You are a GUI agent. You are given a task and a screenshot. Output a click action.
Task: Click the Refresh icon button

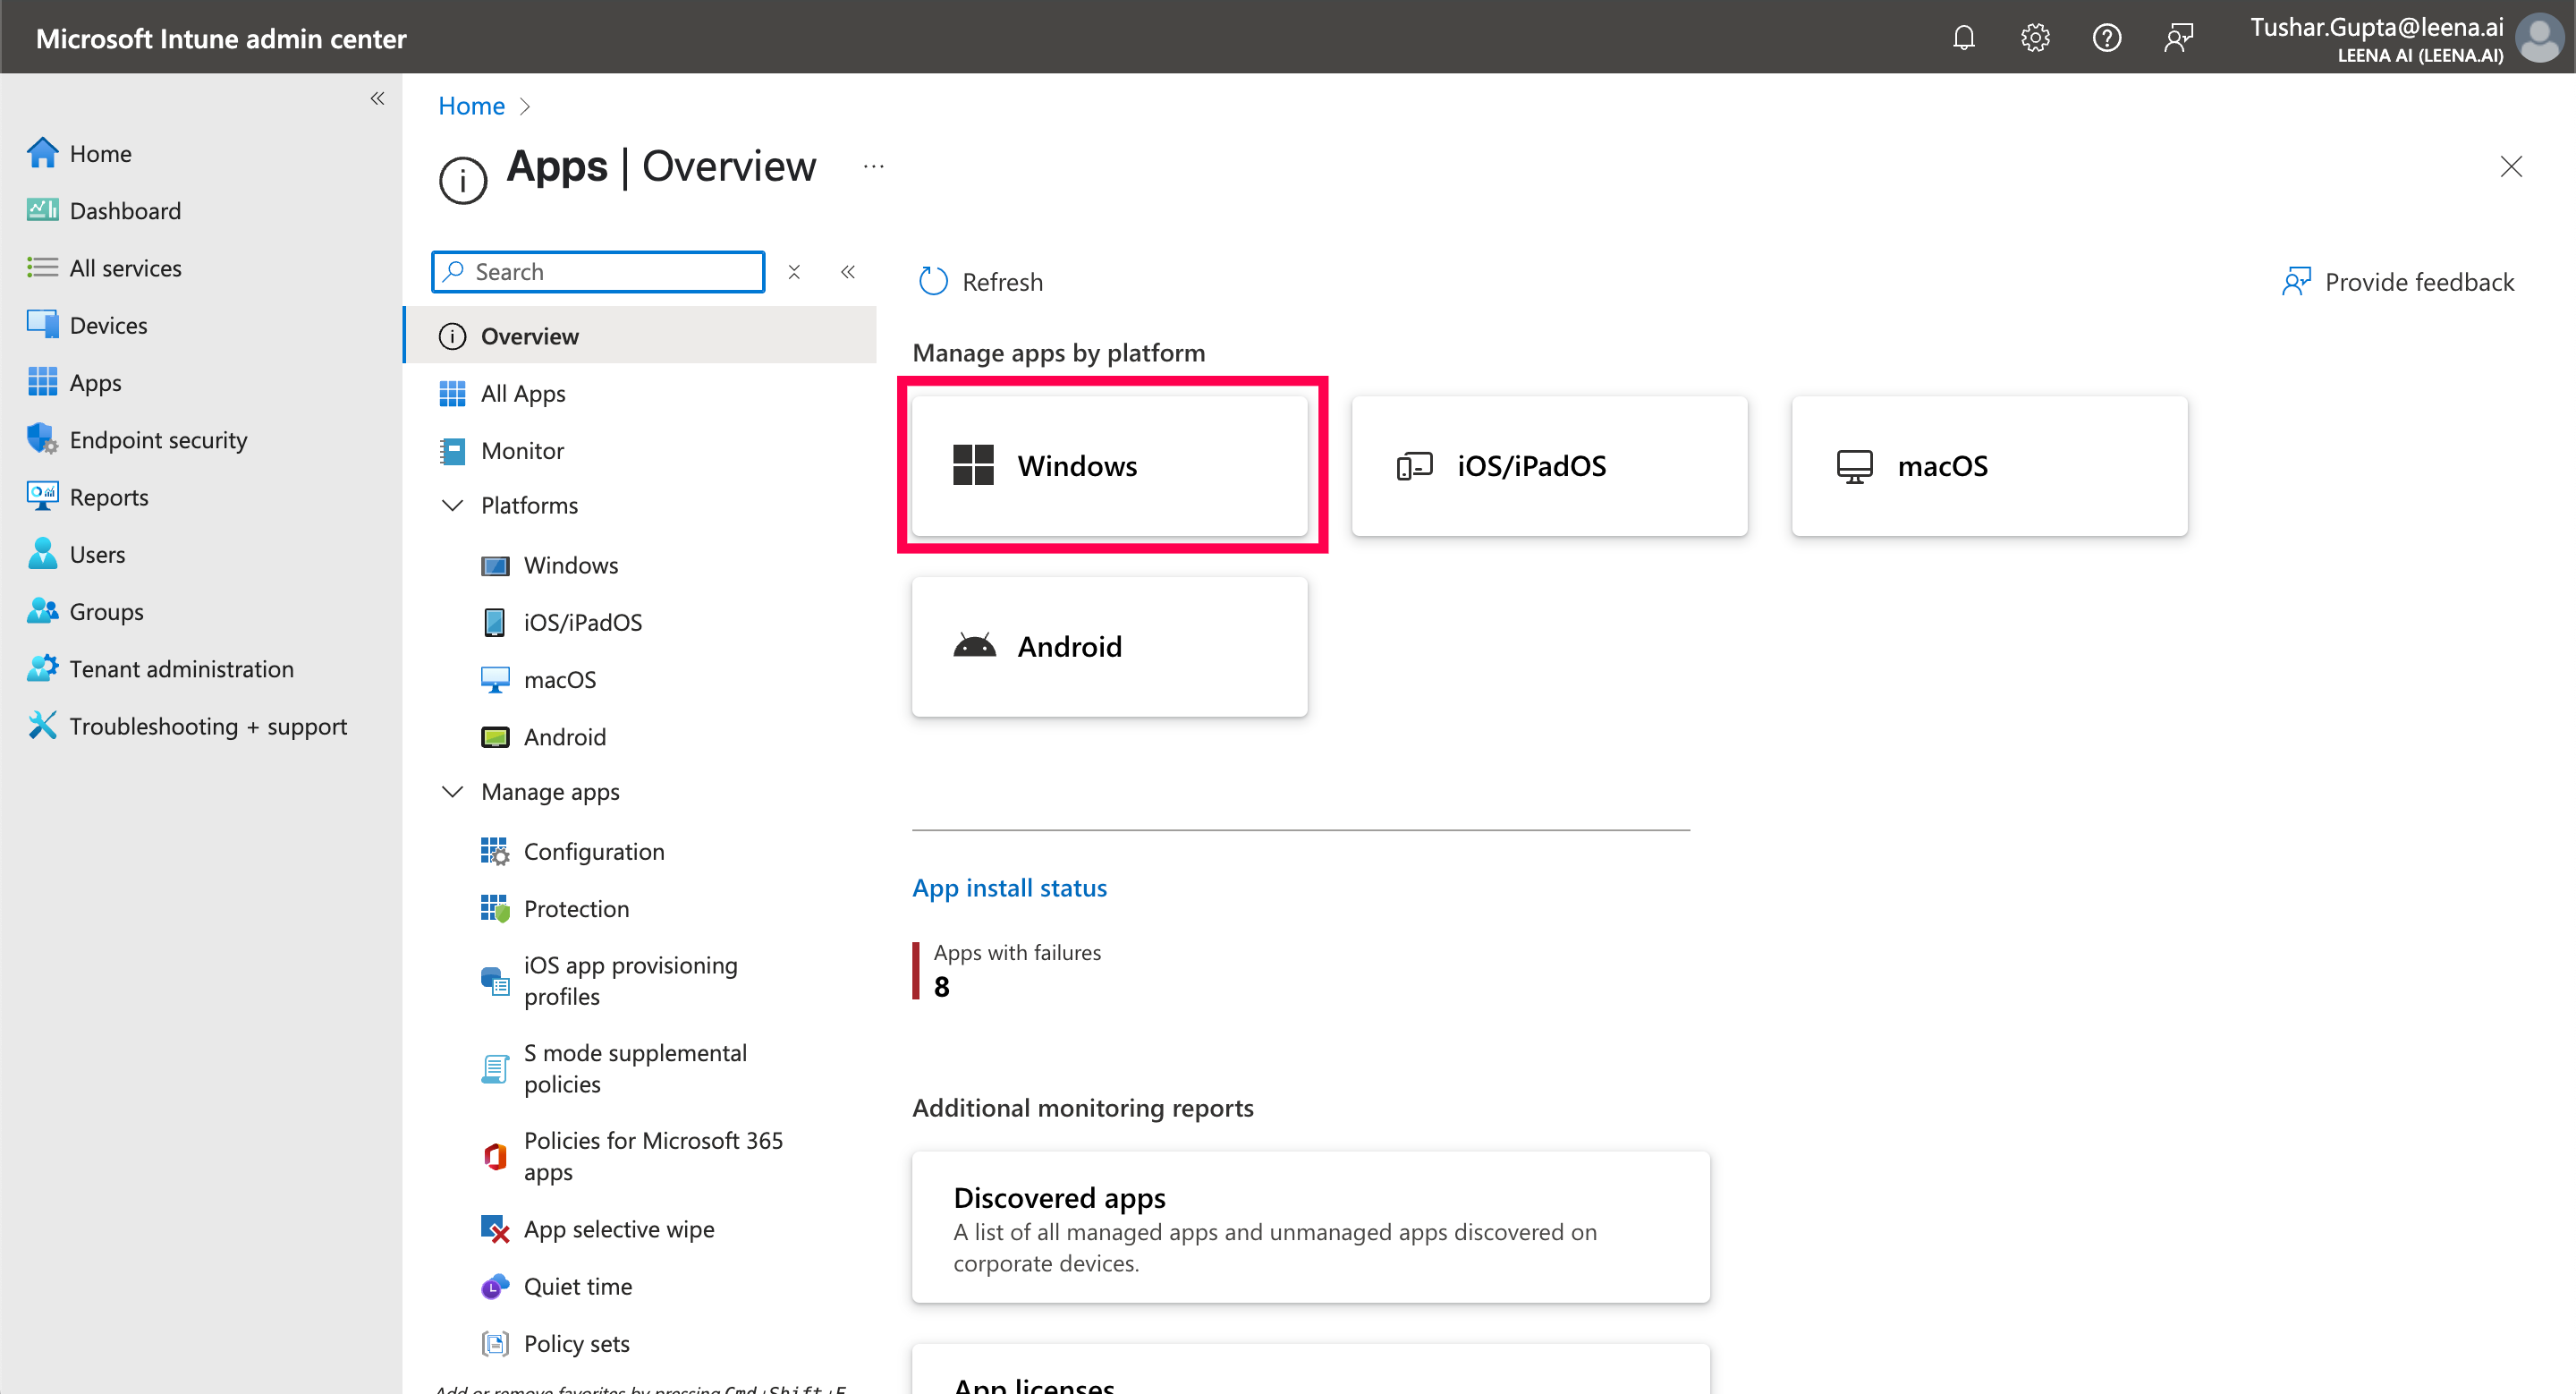933,282
